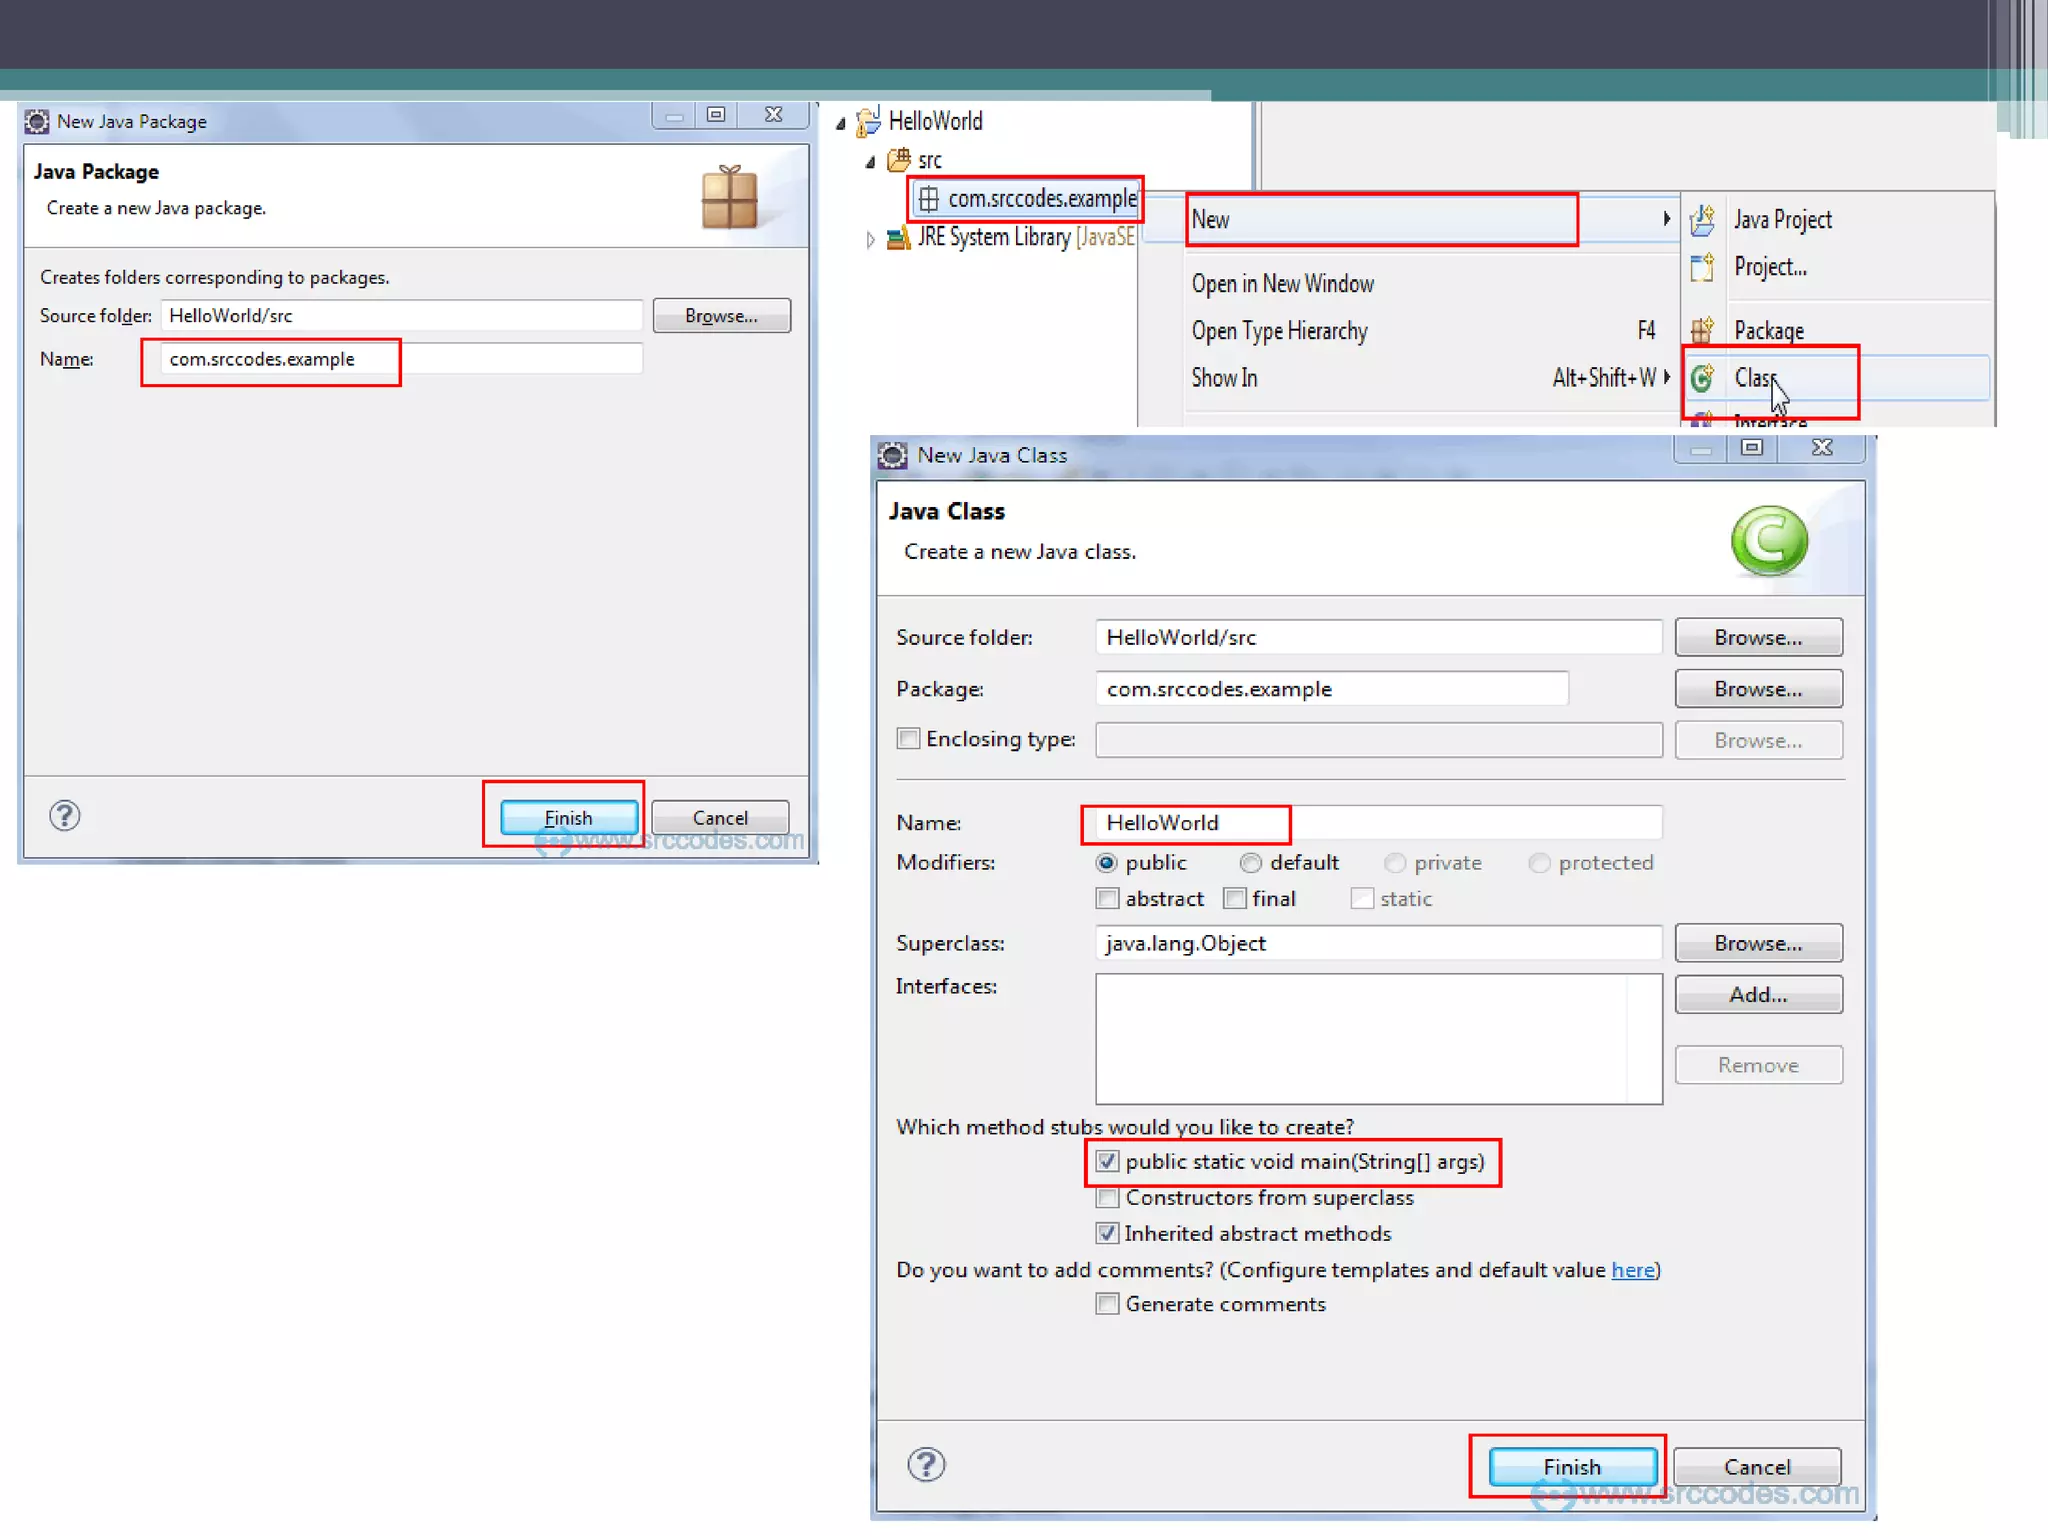Click Add... button for Interfaces

coord(1757,995)
